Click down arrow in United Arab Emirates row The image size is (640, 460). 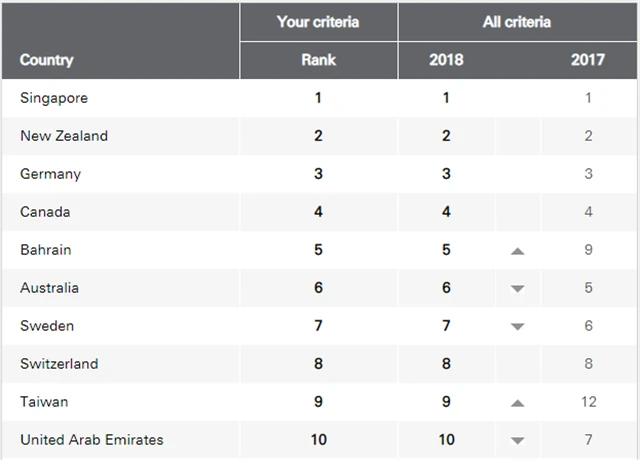coord(517,441)
